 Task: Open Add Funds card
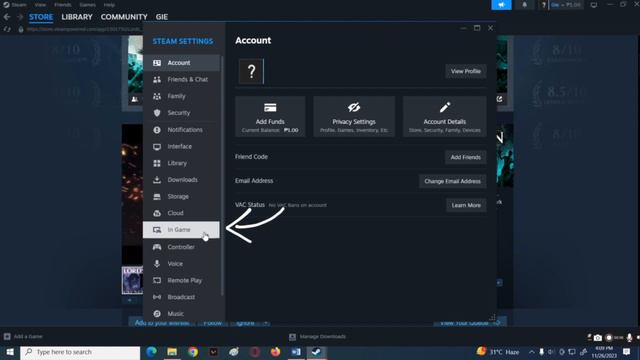click(270, 116)
